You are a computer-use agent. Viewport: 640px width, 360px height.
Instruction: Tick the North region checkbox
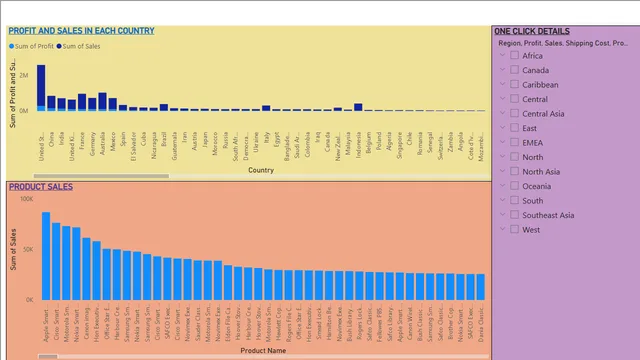[x=514, y=157]
